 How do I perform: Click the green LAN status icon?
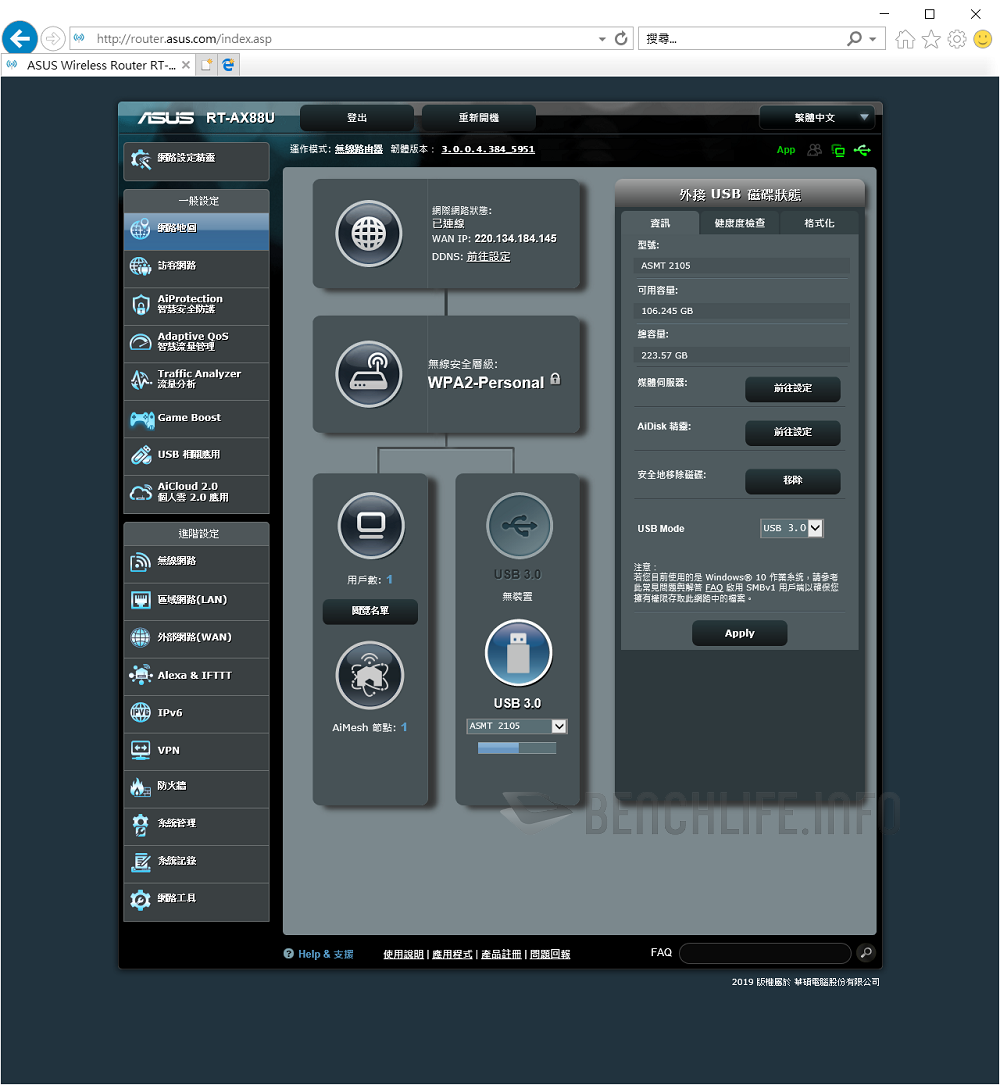click(838, 150)
